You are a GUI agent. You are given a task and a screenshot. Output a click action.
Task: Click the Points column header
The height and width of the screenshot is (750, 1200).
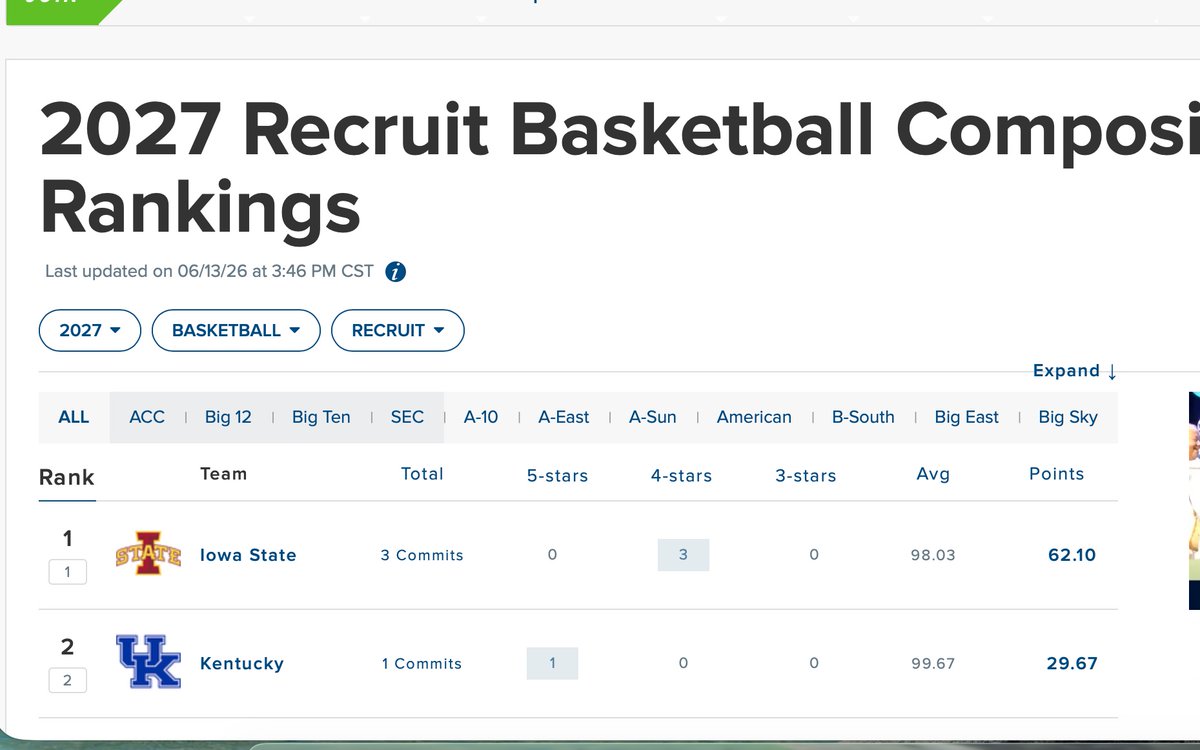(x=1057, y=474)
